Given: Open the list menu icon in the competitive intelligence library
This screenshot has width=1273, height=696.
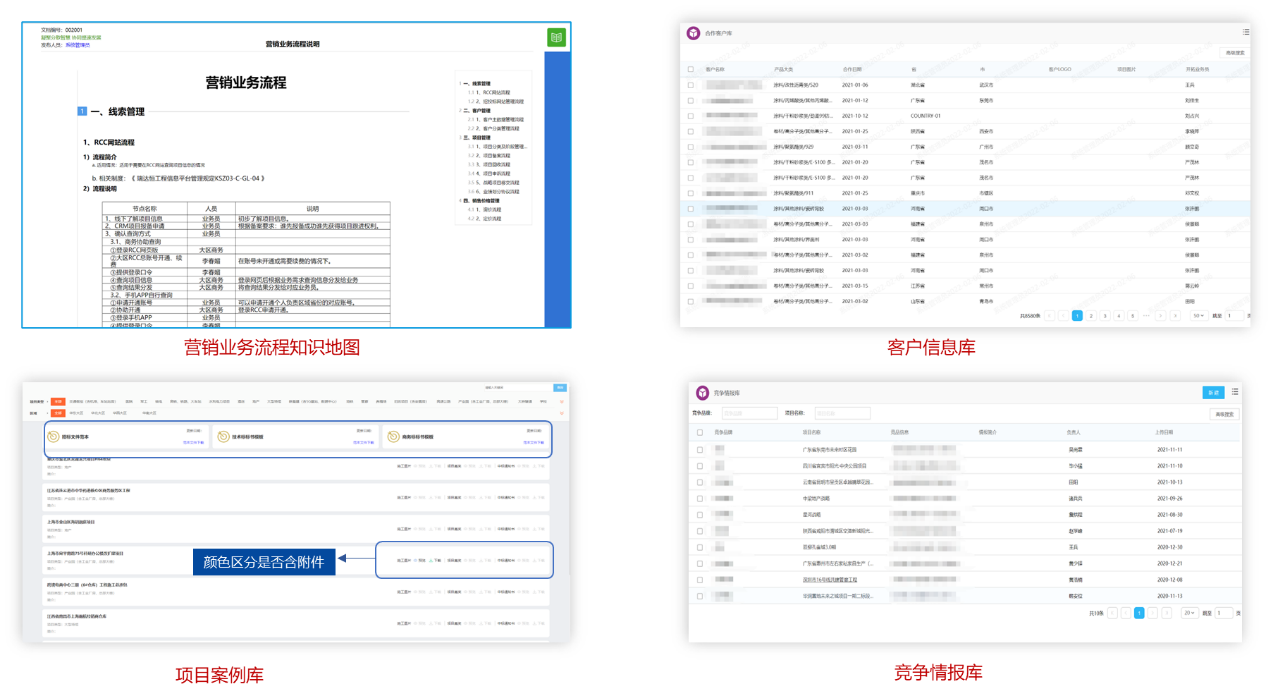Looking at the screenshot, I should pos(1235,392).
